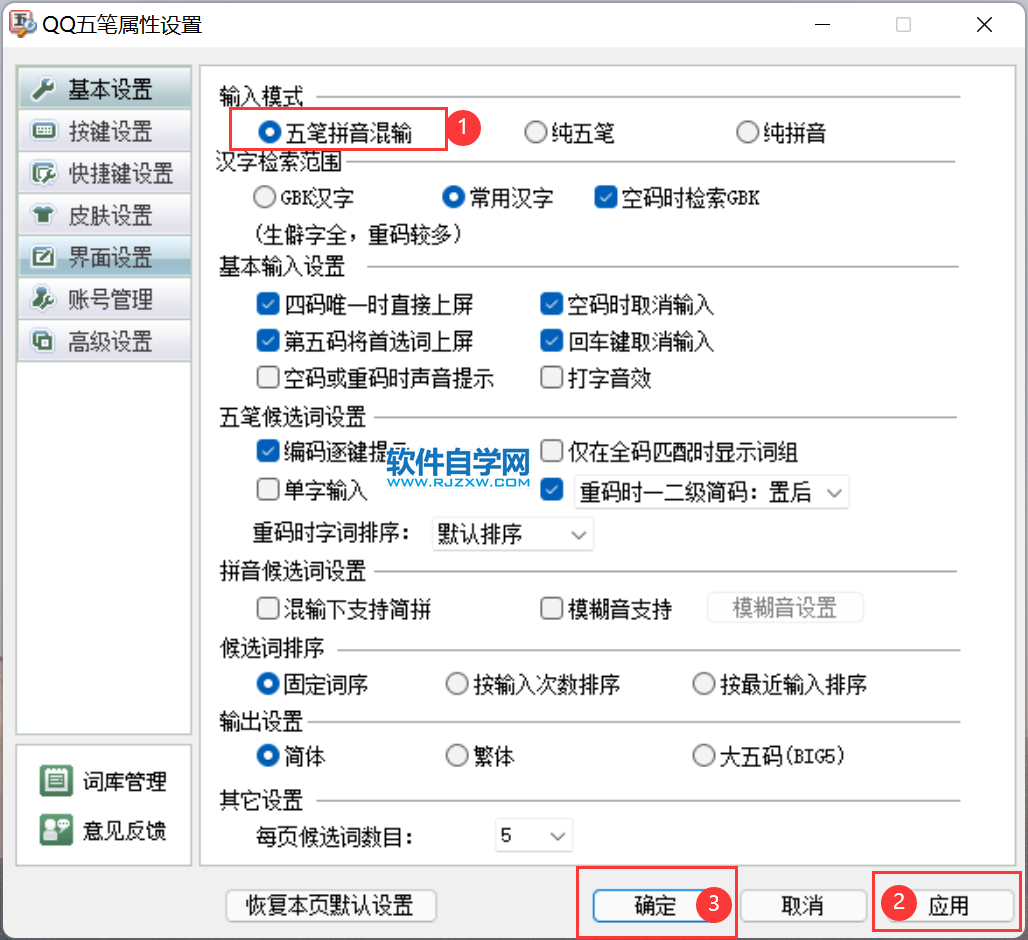Screen dimensions: 1028x940
Task: Select 按最近输入排序 option
Action: pos(703,684)
